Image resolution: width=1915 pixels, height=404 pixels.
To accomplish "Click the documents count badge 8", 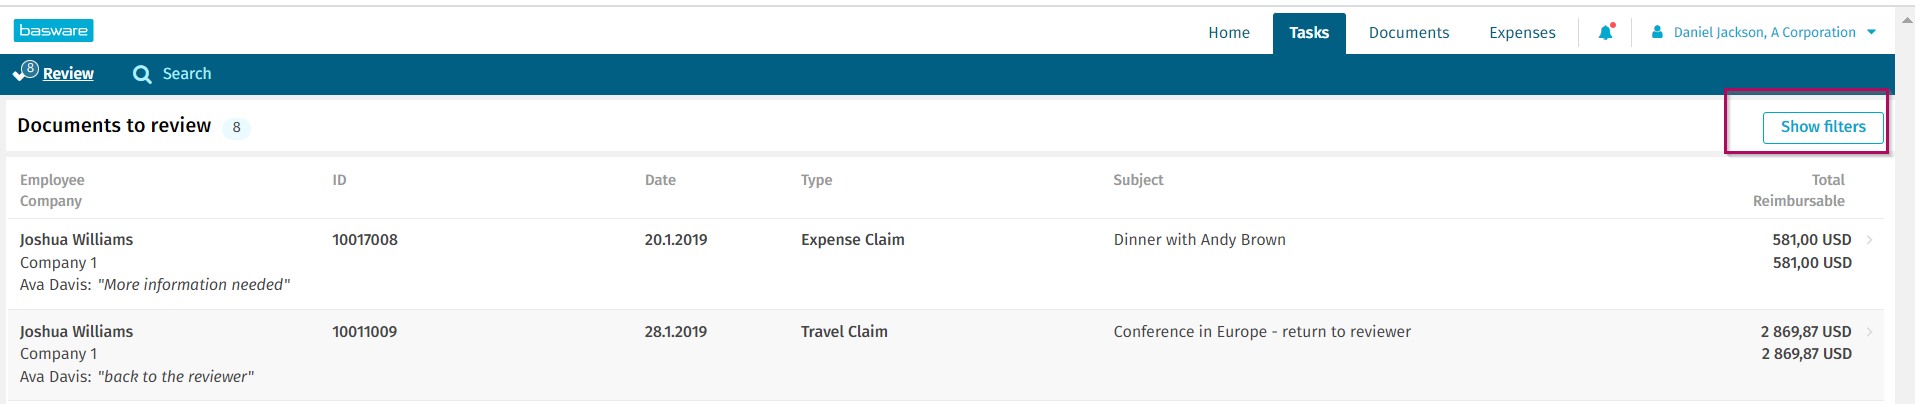I will [236, 127].
